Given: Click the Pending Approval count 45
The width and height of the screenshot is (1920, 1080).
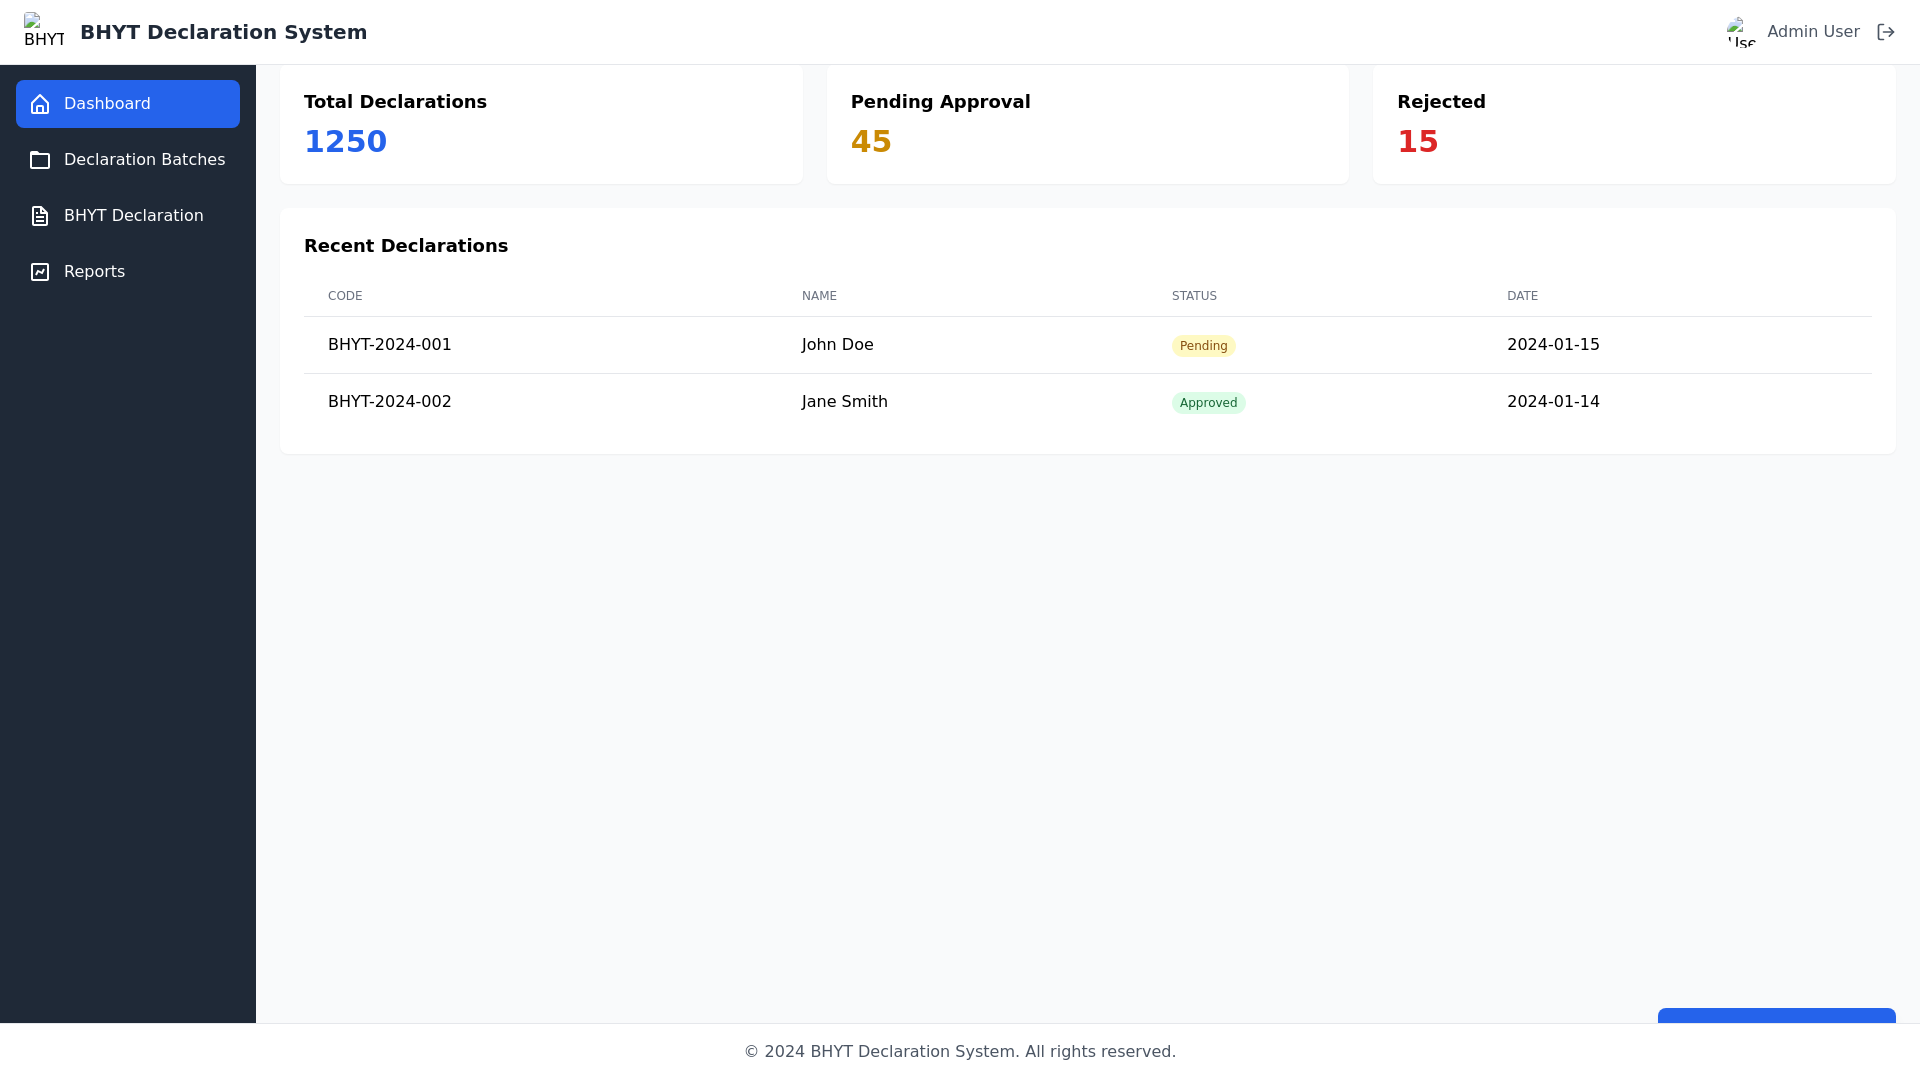Looking at the screenshot, I should coord(870,141).
